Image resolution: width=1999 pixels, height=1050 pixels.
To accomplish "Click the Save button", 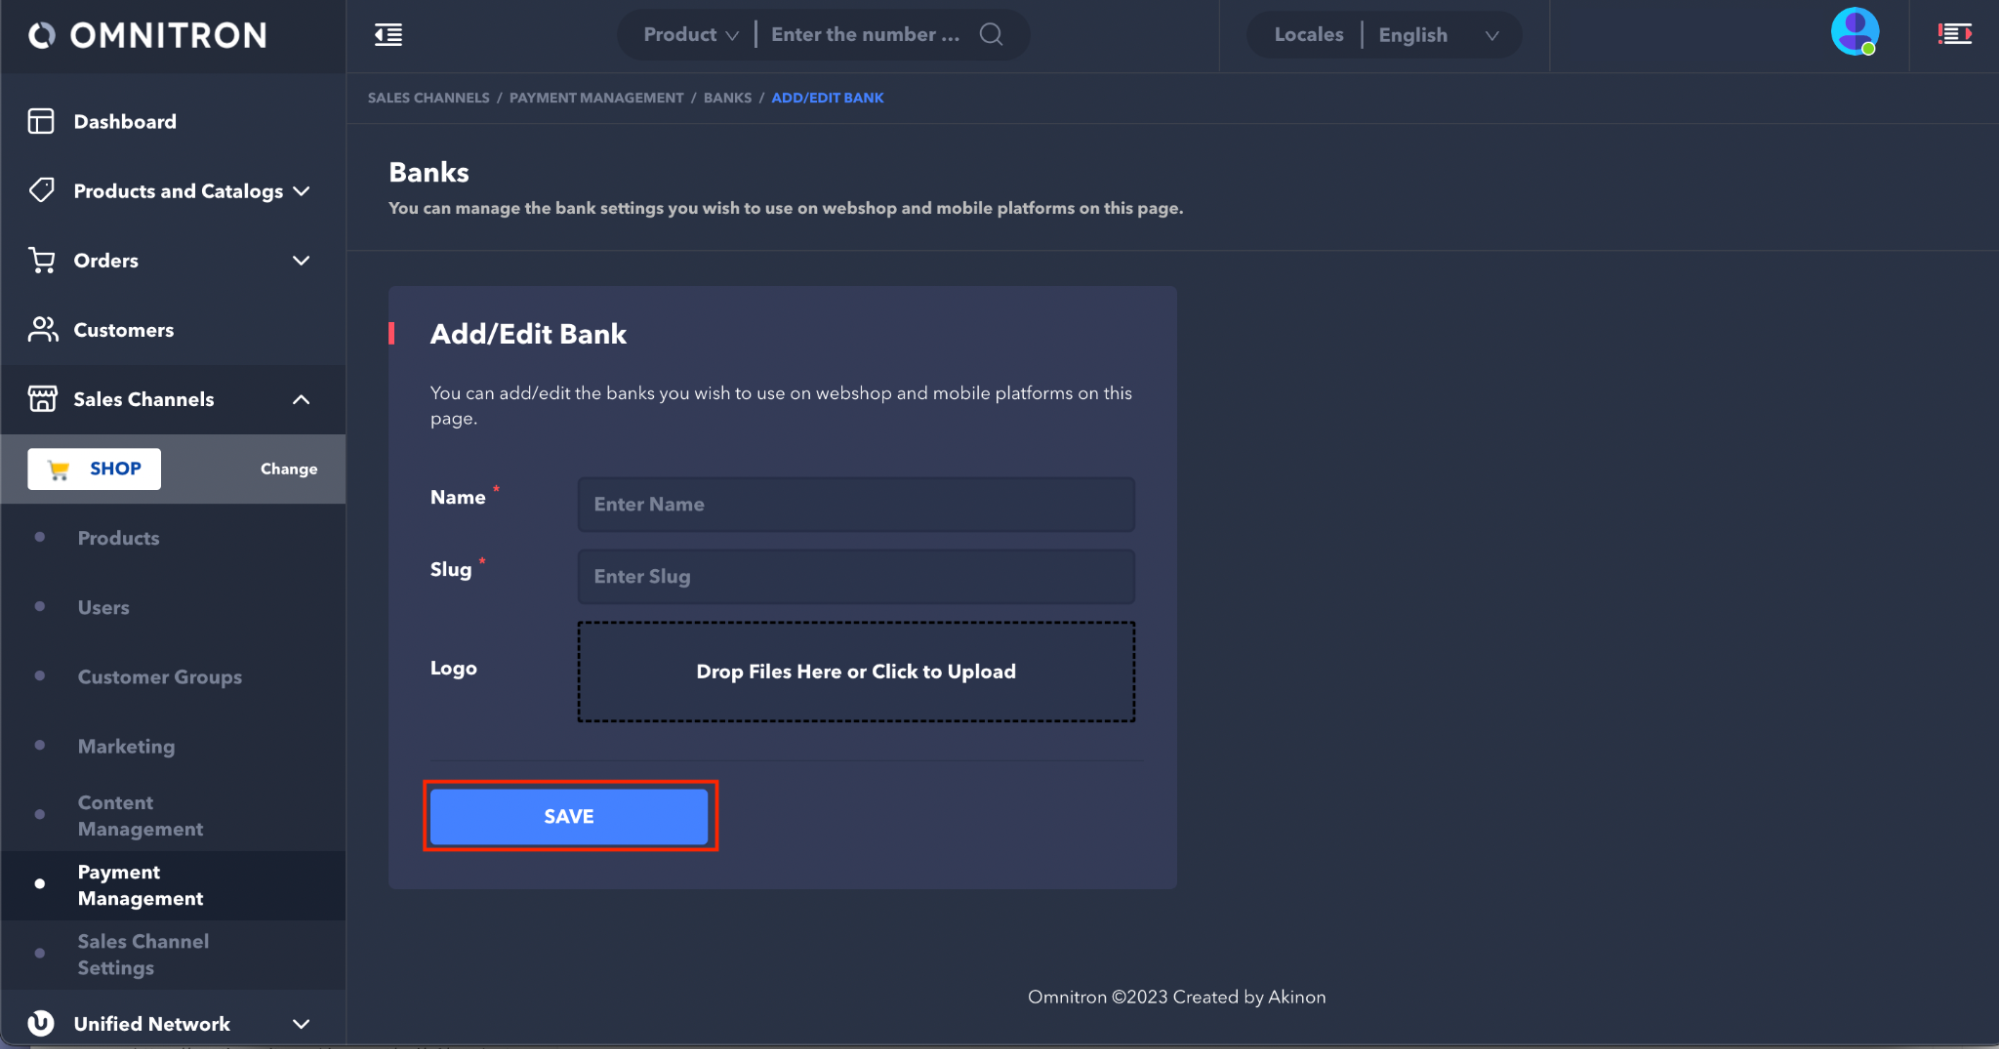I will [569, 816].
